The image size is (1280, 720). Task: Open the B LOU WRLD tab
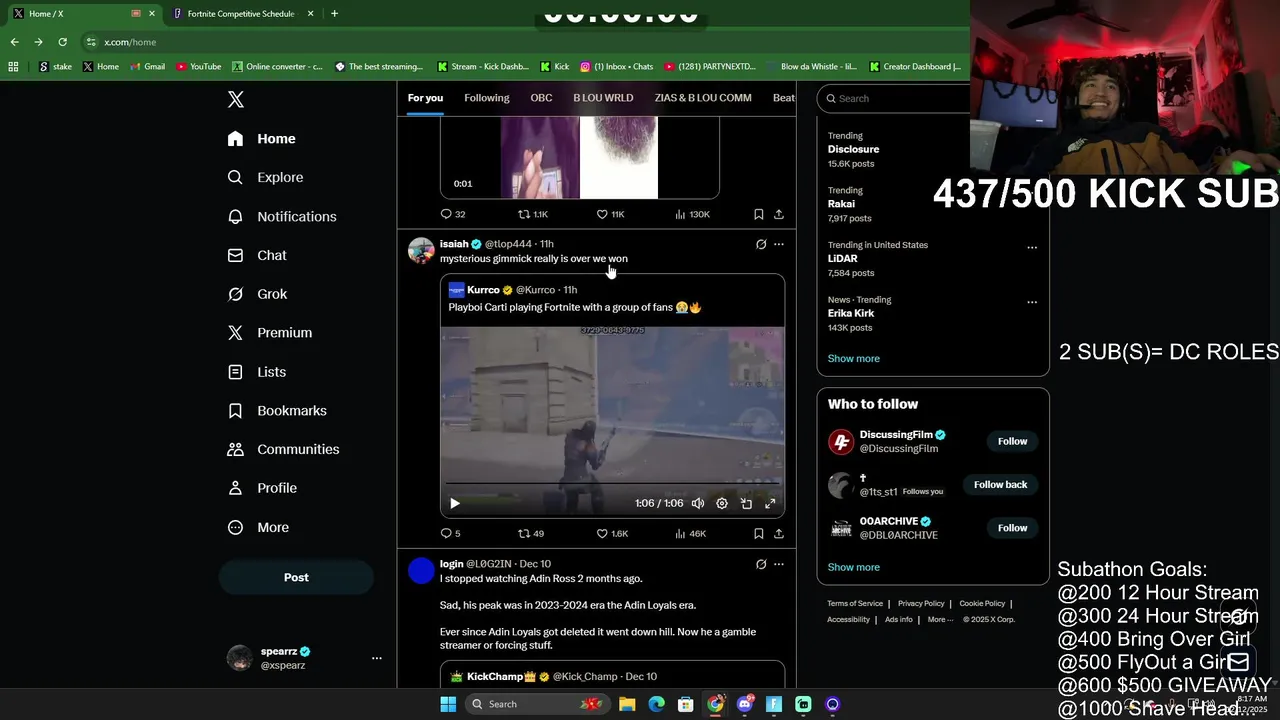603,98
